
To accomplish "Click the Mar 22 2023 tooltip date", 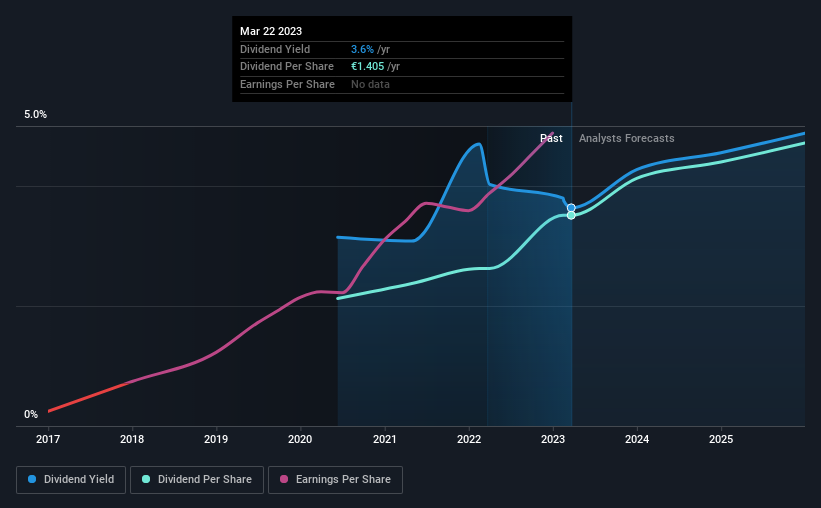I will coord(271,31).
